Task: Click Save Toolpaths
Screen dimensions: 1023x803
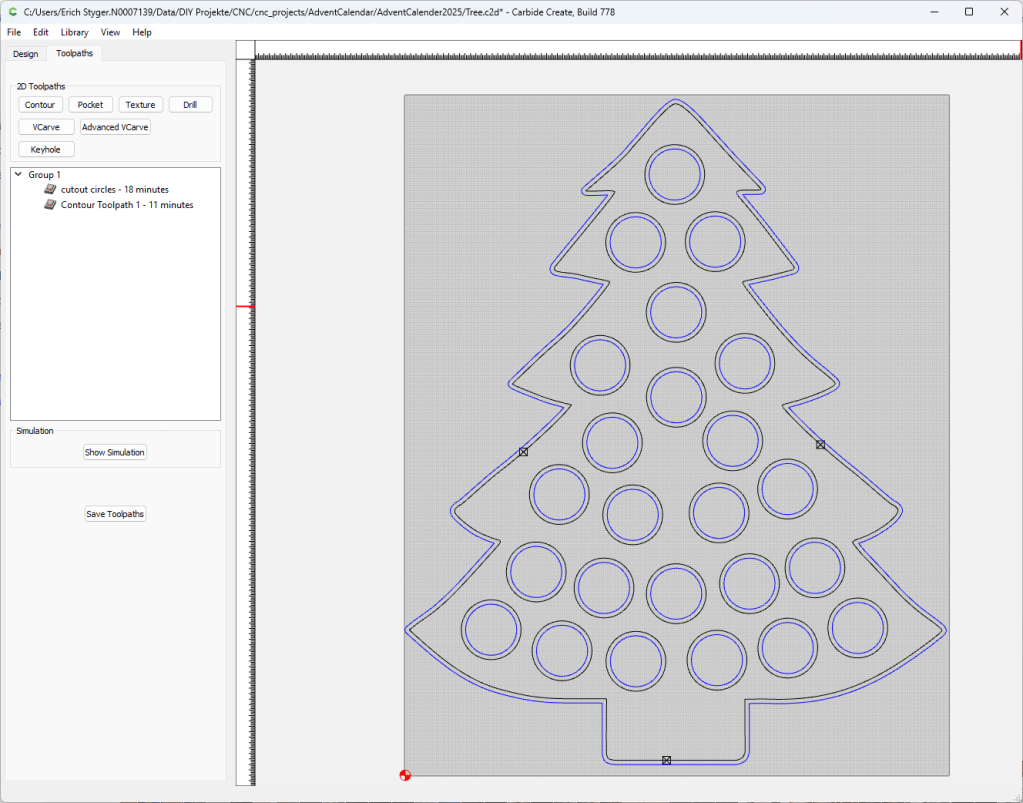Action: click(115, 514)
